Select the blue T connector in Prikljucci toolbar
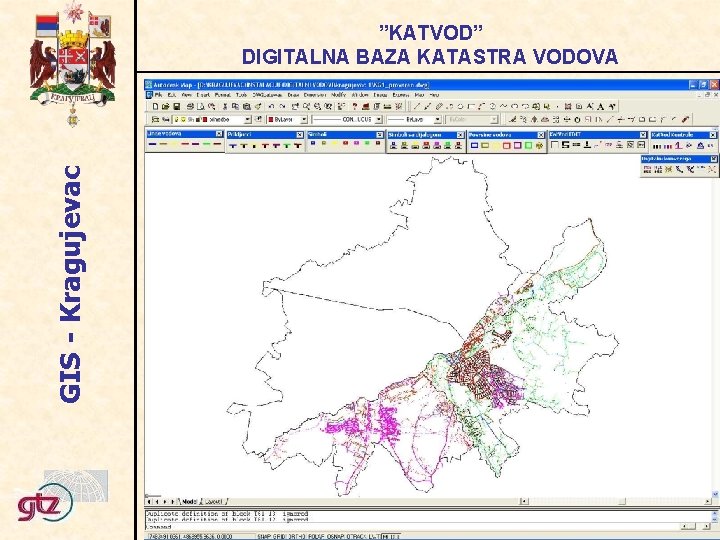The image size is (720, 540). tap(233, 146)
